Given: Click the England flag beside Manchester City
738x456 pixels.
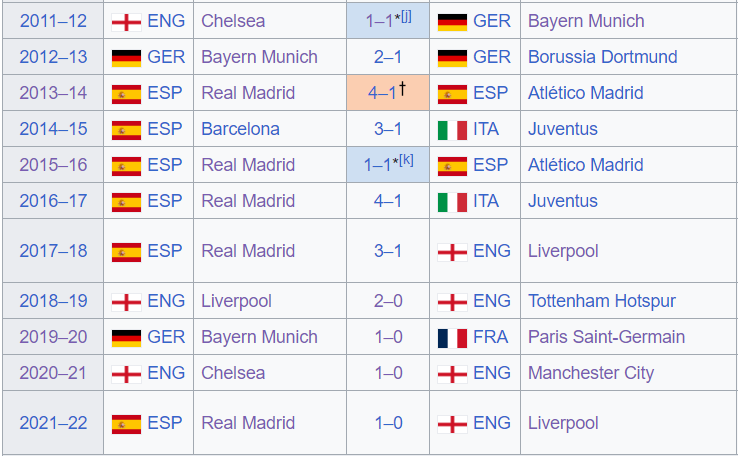Looking at the screenshot, I should point(452,374).
